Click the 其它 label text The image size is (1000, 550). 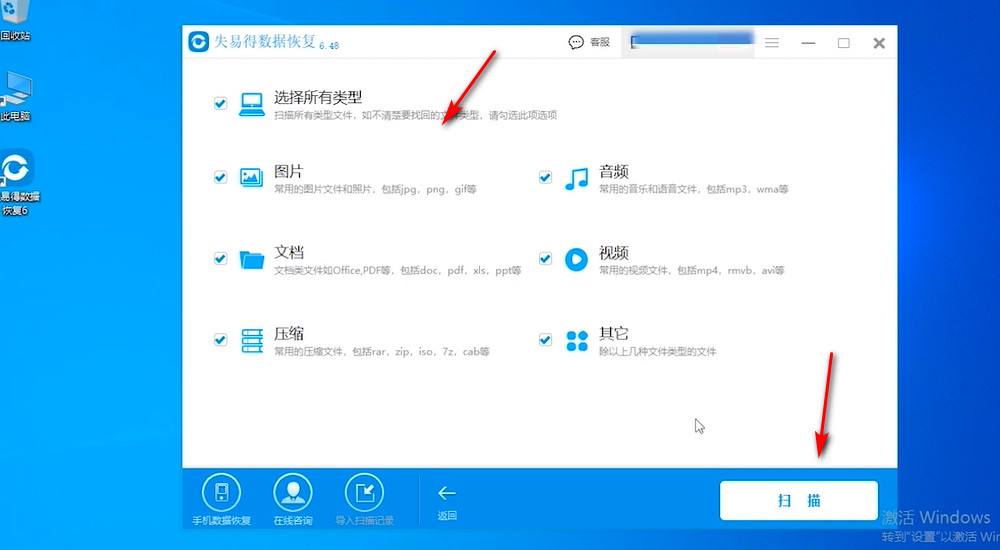[x=614, y=334]
